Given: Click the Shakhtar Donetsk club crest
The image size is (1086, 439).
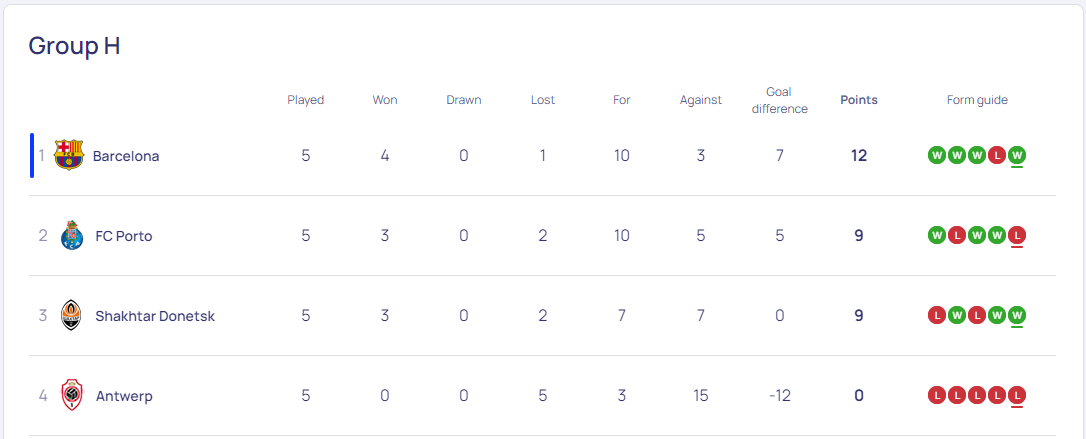Looking at the screenshot, I should pyautogui.click(x=71, y=316).
